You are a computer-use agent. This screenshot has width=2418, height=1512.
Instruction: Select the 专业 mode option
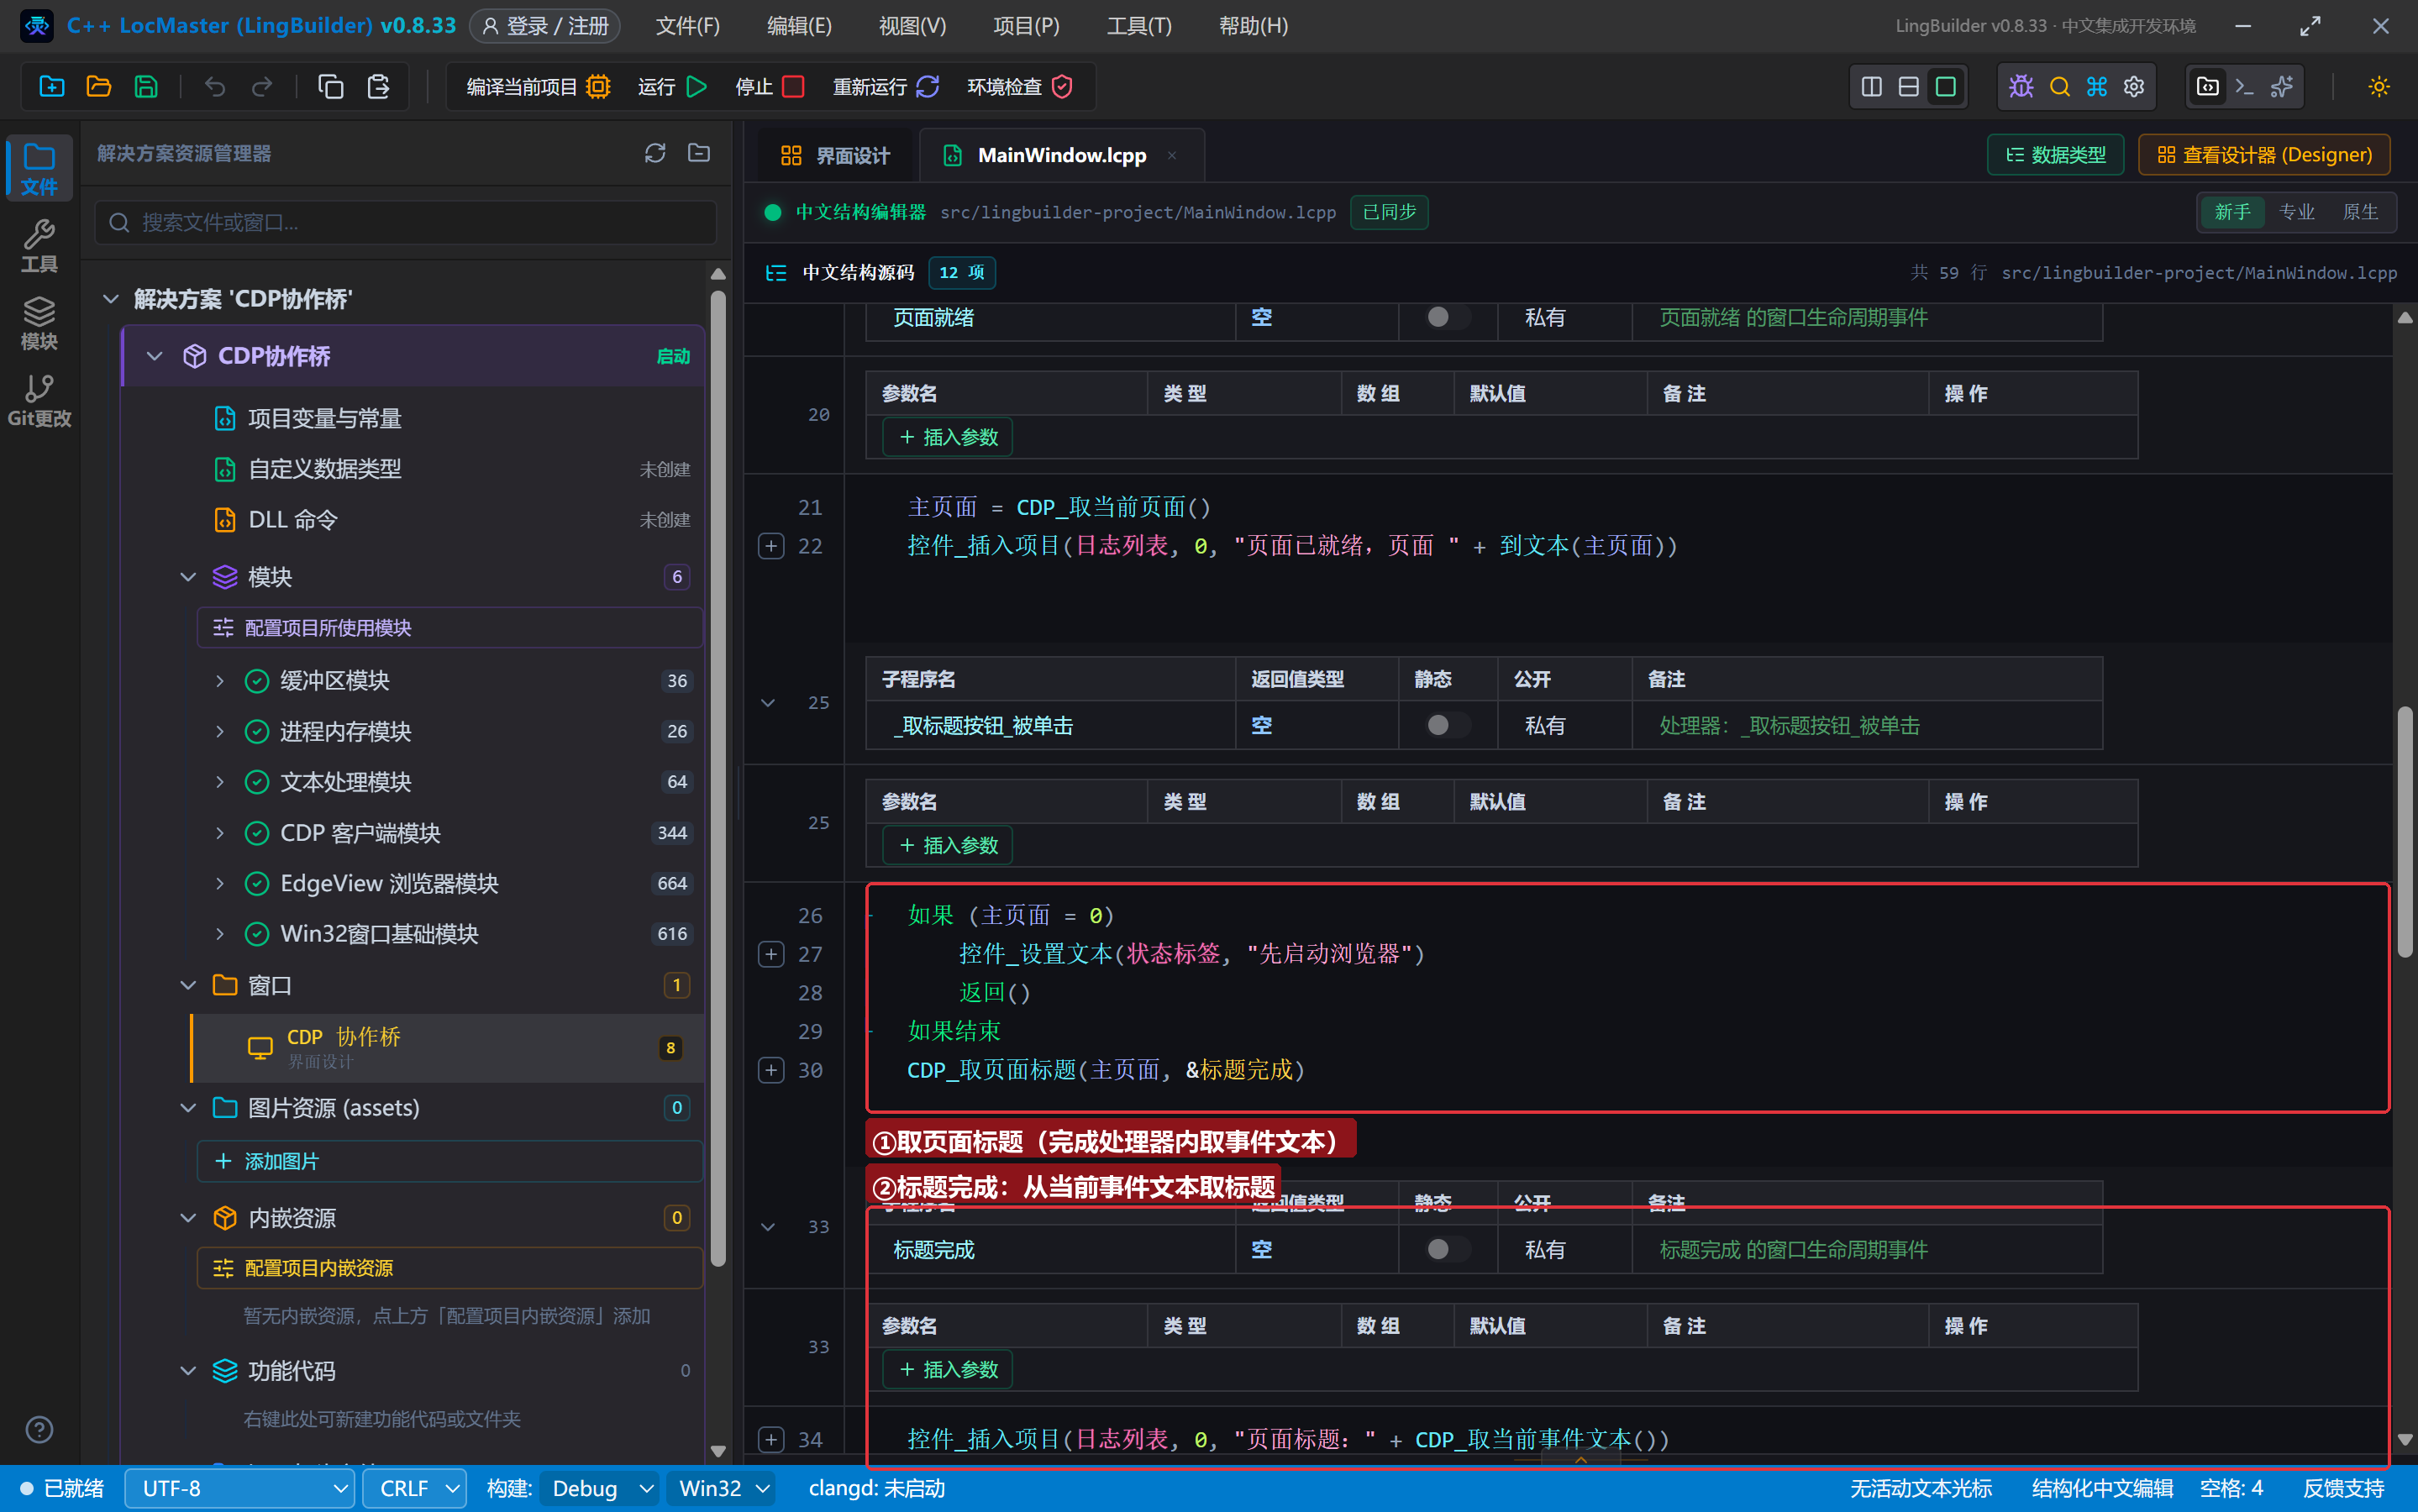point(2296,212)
